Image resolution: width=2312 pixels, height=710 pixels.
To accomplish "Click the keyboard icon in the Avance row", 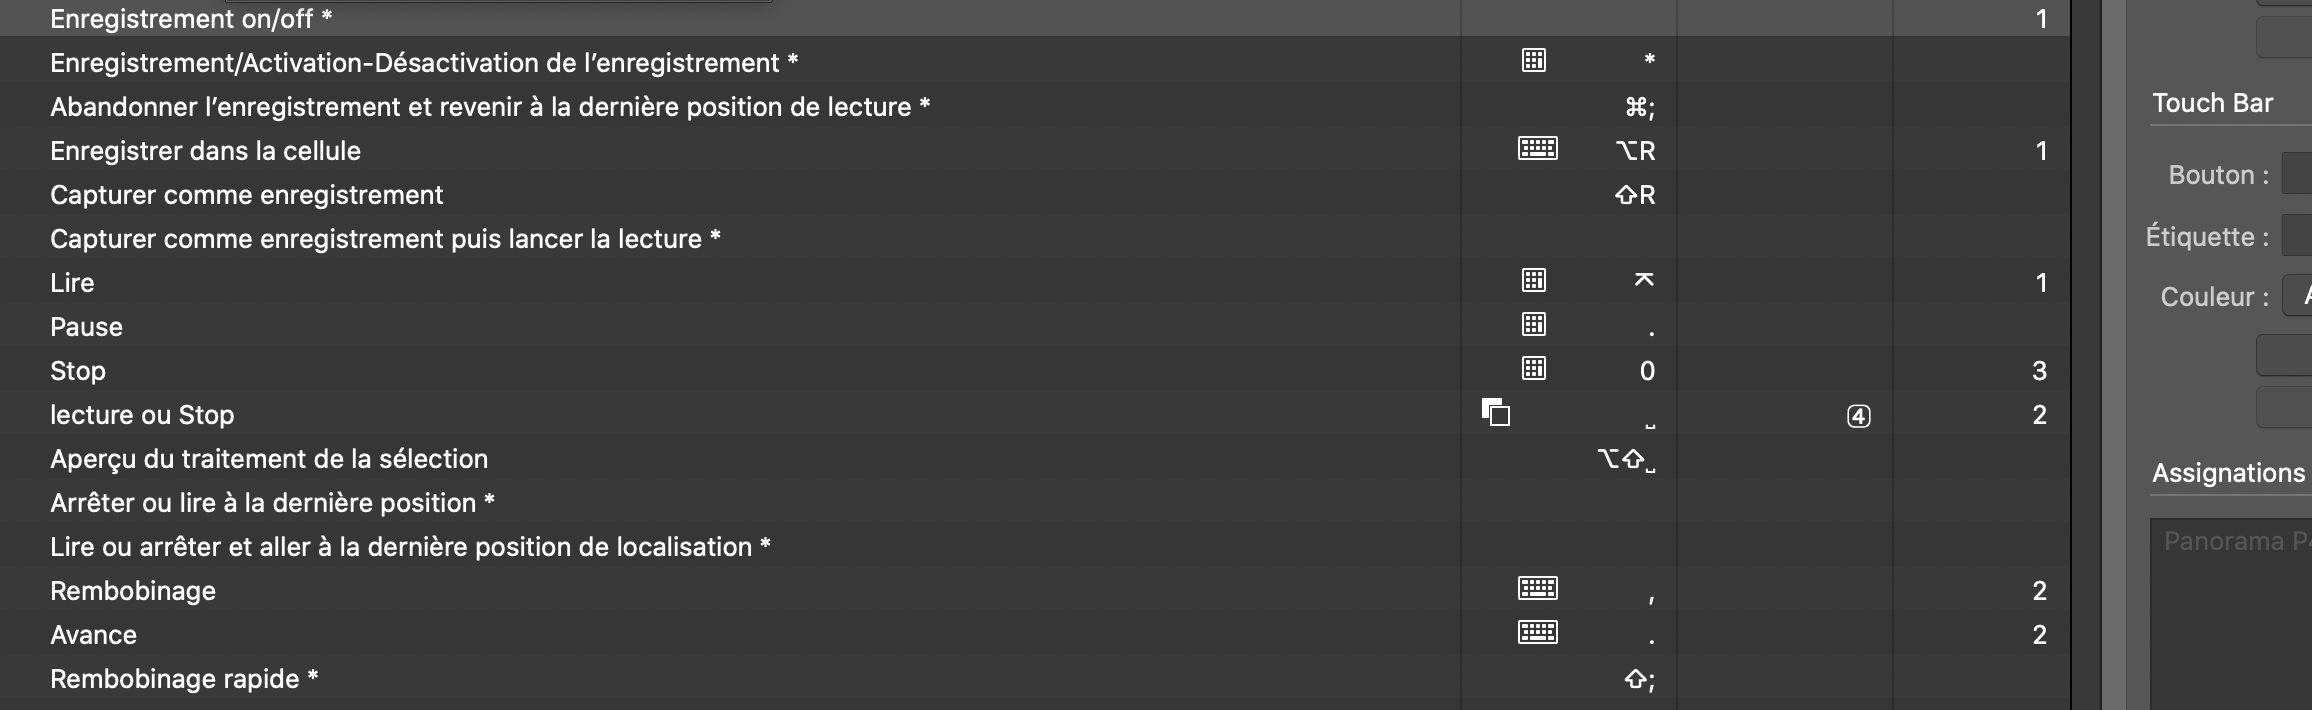I will coord(1537,633).
